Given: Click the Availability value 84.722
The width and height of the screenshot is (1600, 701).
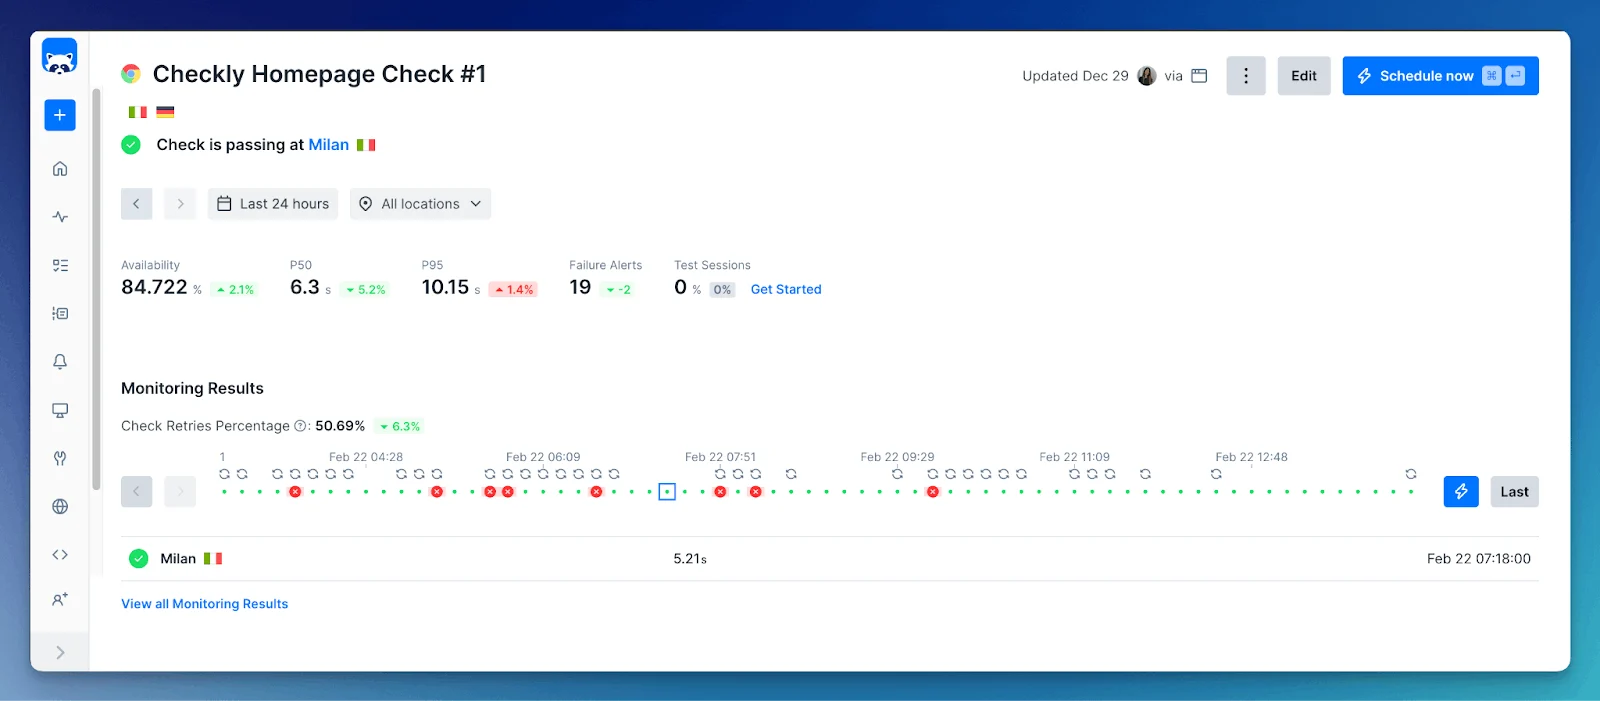Looking at the screenshot, I should (x=154, y=287).
